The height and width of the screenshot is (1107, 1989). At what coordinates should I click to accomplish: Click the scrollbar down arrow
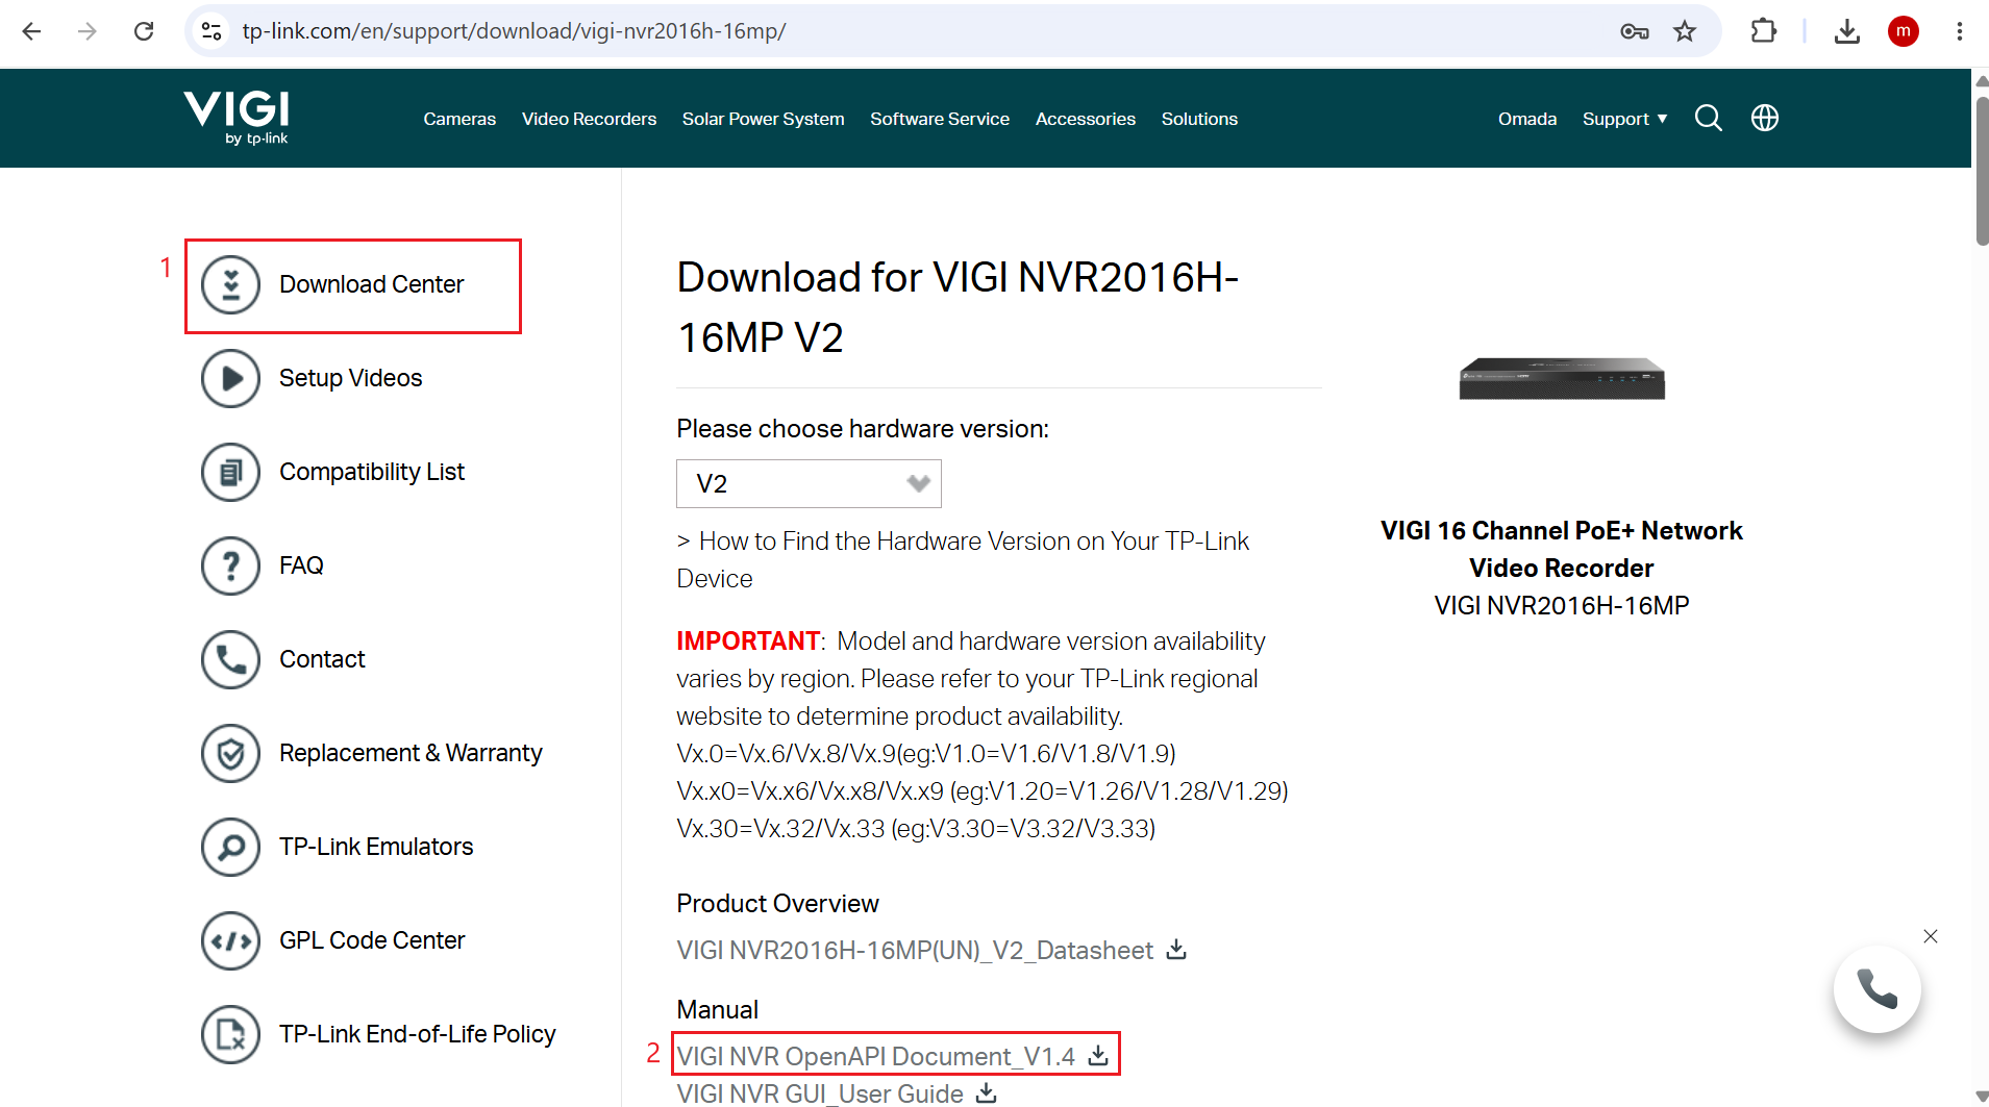coord(1981,1096)
